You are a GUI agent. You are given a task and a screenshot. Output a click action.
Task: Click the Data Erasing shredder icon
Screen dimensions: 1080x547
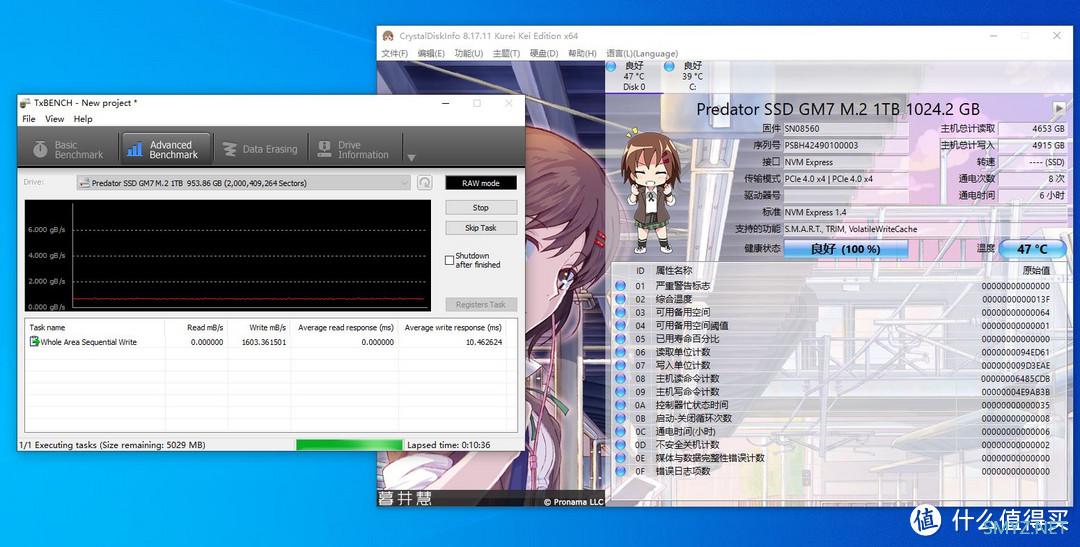pos(230,149)
